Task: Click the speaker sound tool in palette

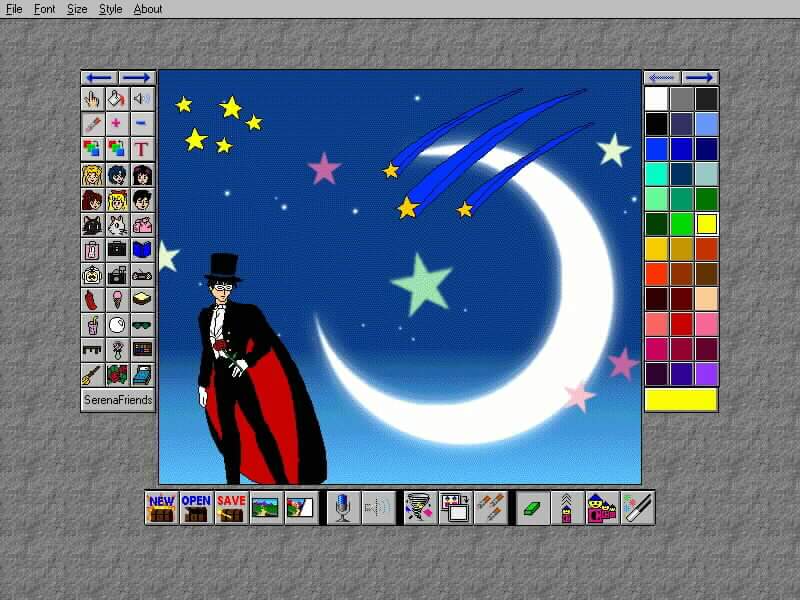Action: pos(142,99)
